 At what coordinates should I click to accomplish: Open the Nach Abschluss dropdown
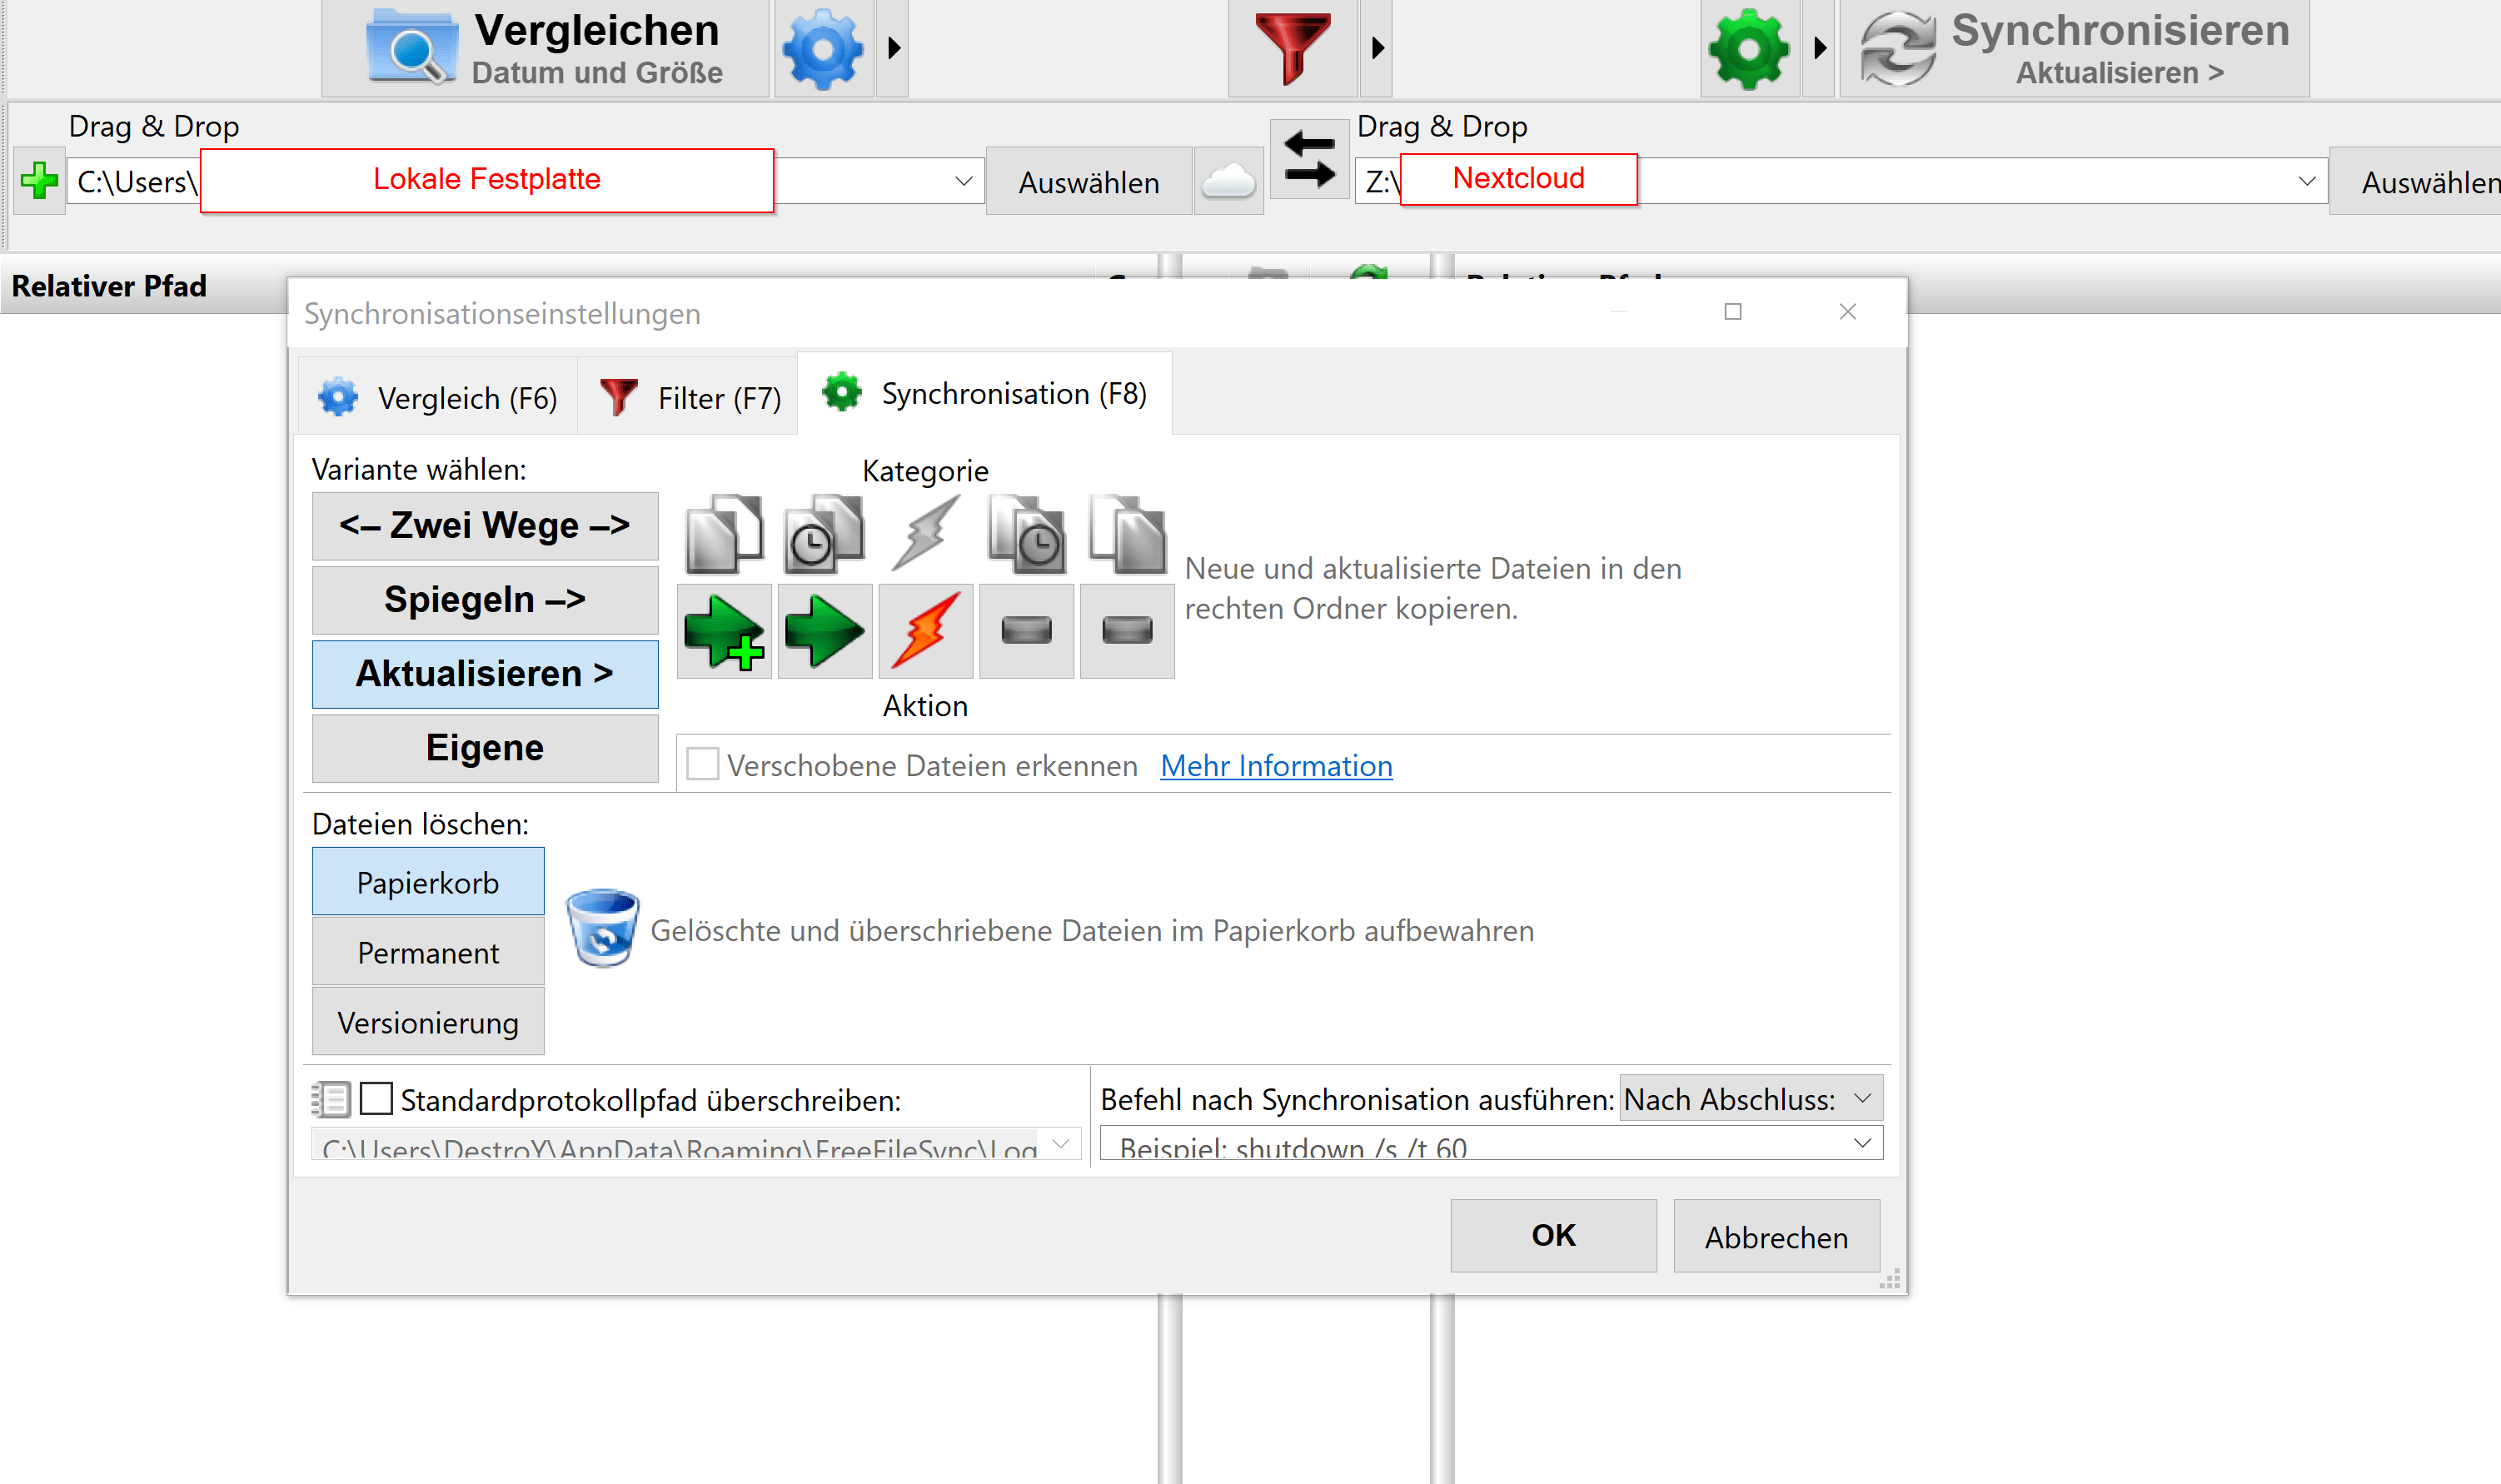click(x=1750, y=1099)
